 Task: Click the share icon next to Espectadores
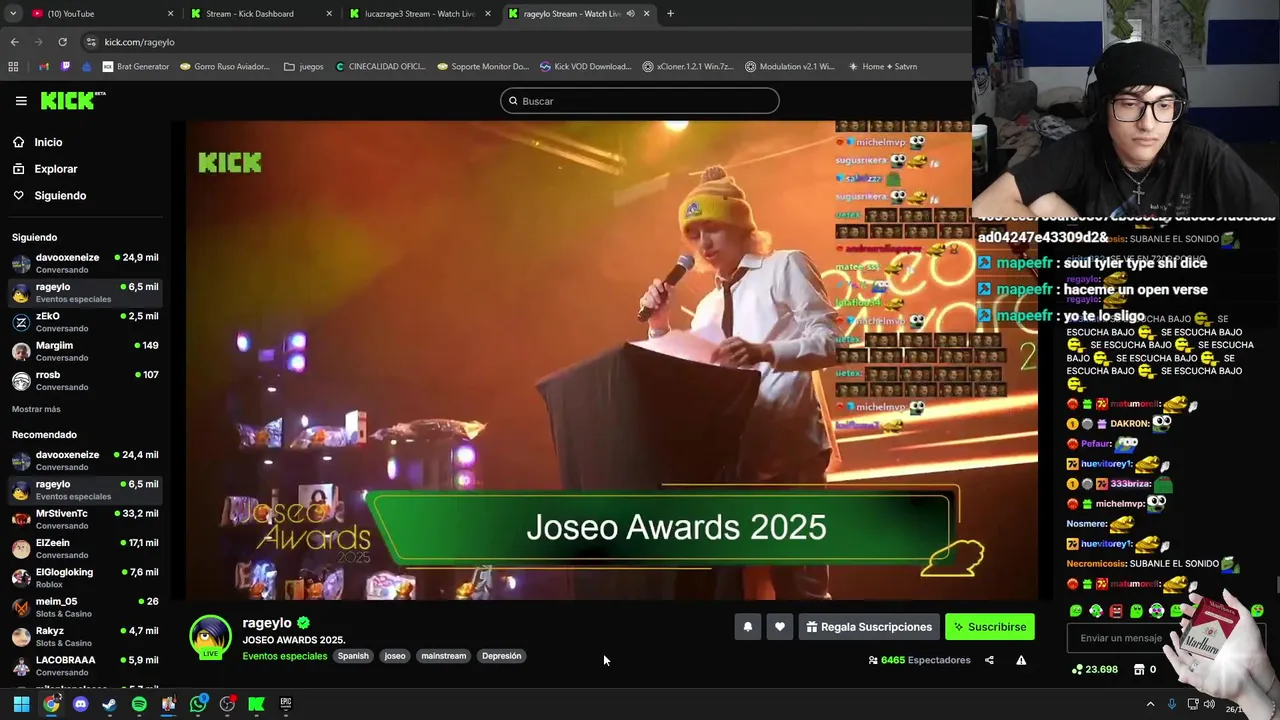pyautogui.click(x=989, y=660)
